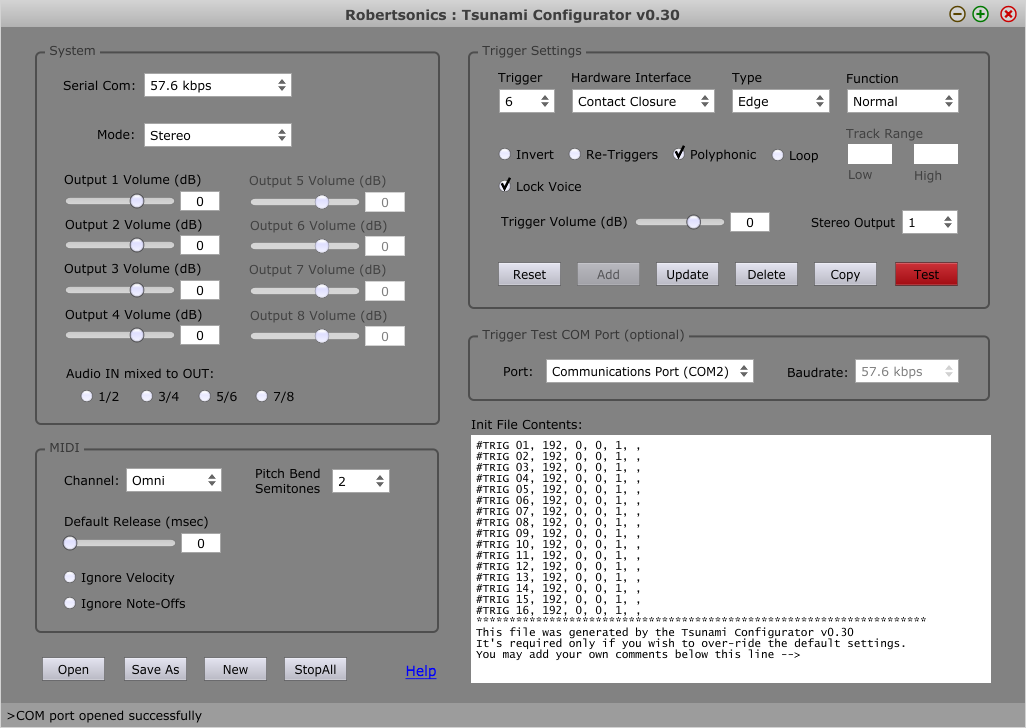
Task: Click the Open file button
Action: [73, 669]
